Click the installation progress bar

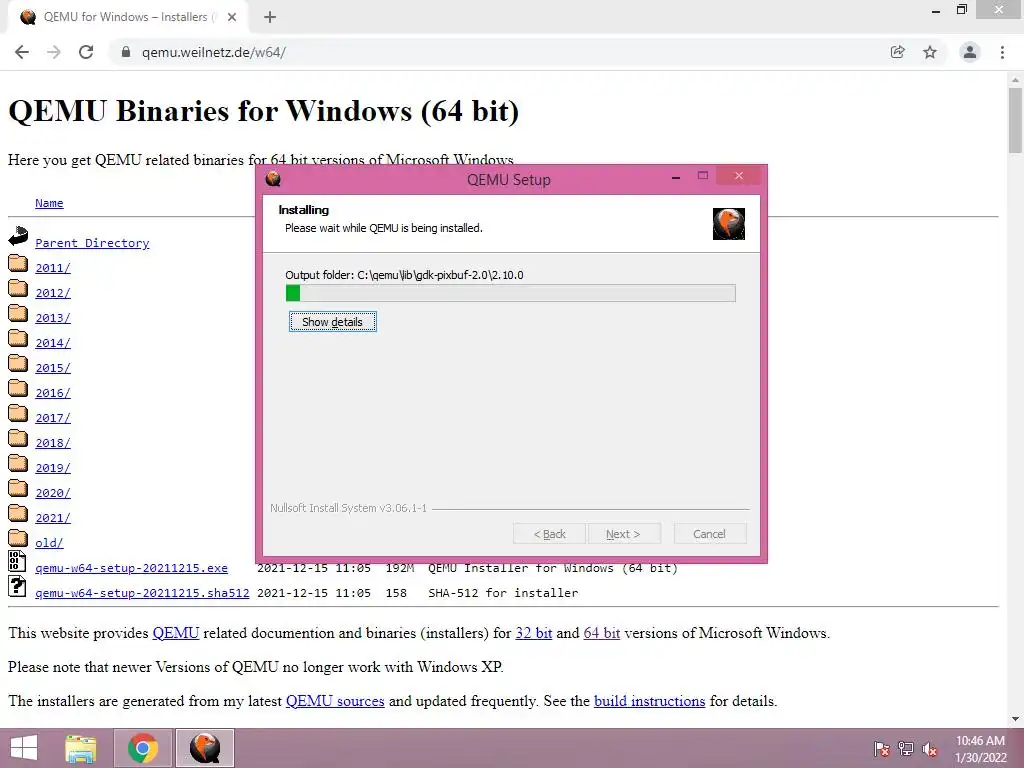click(x=511, y=293)
